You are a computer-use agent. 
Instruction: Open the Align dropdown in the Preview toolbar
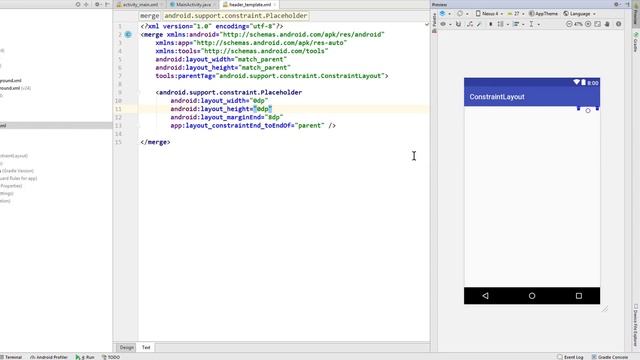click(x=518, y=24)
